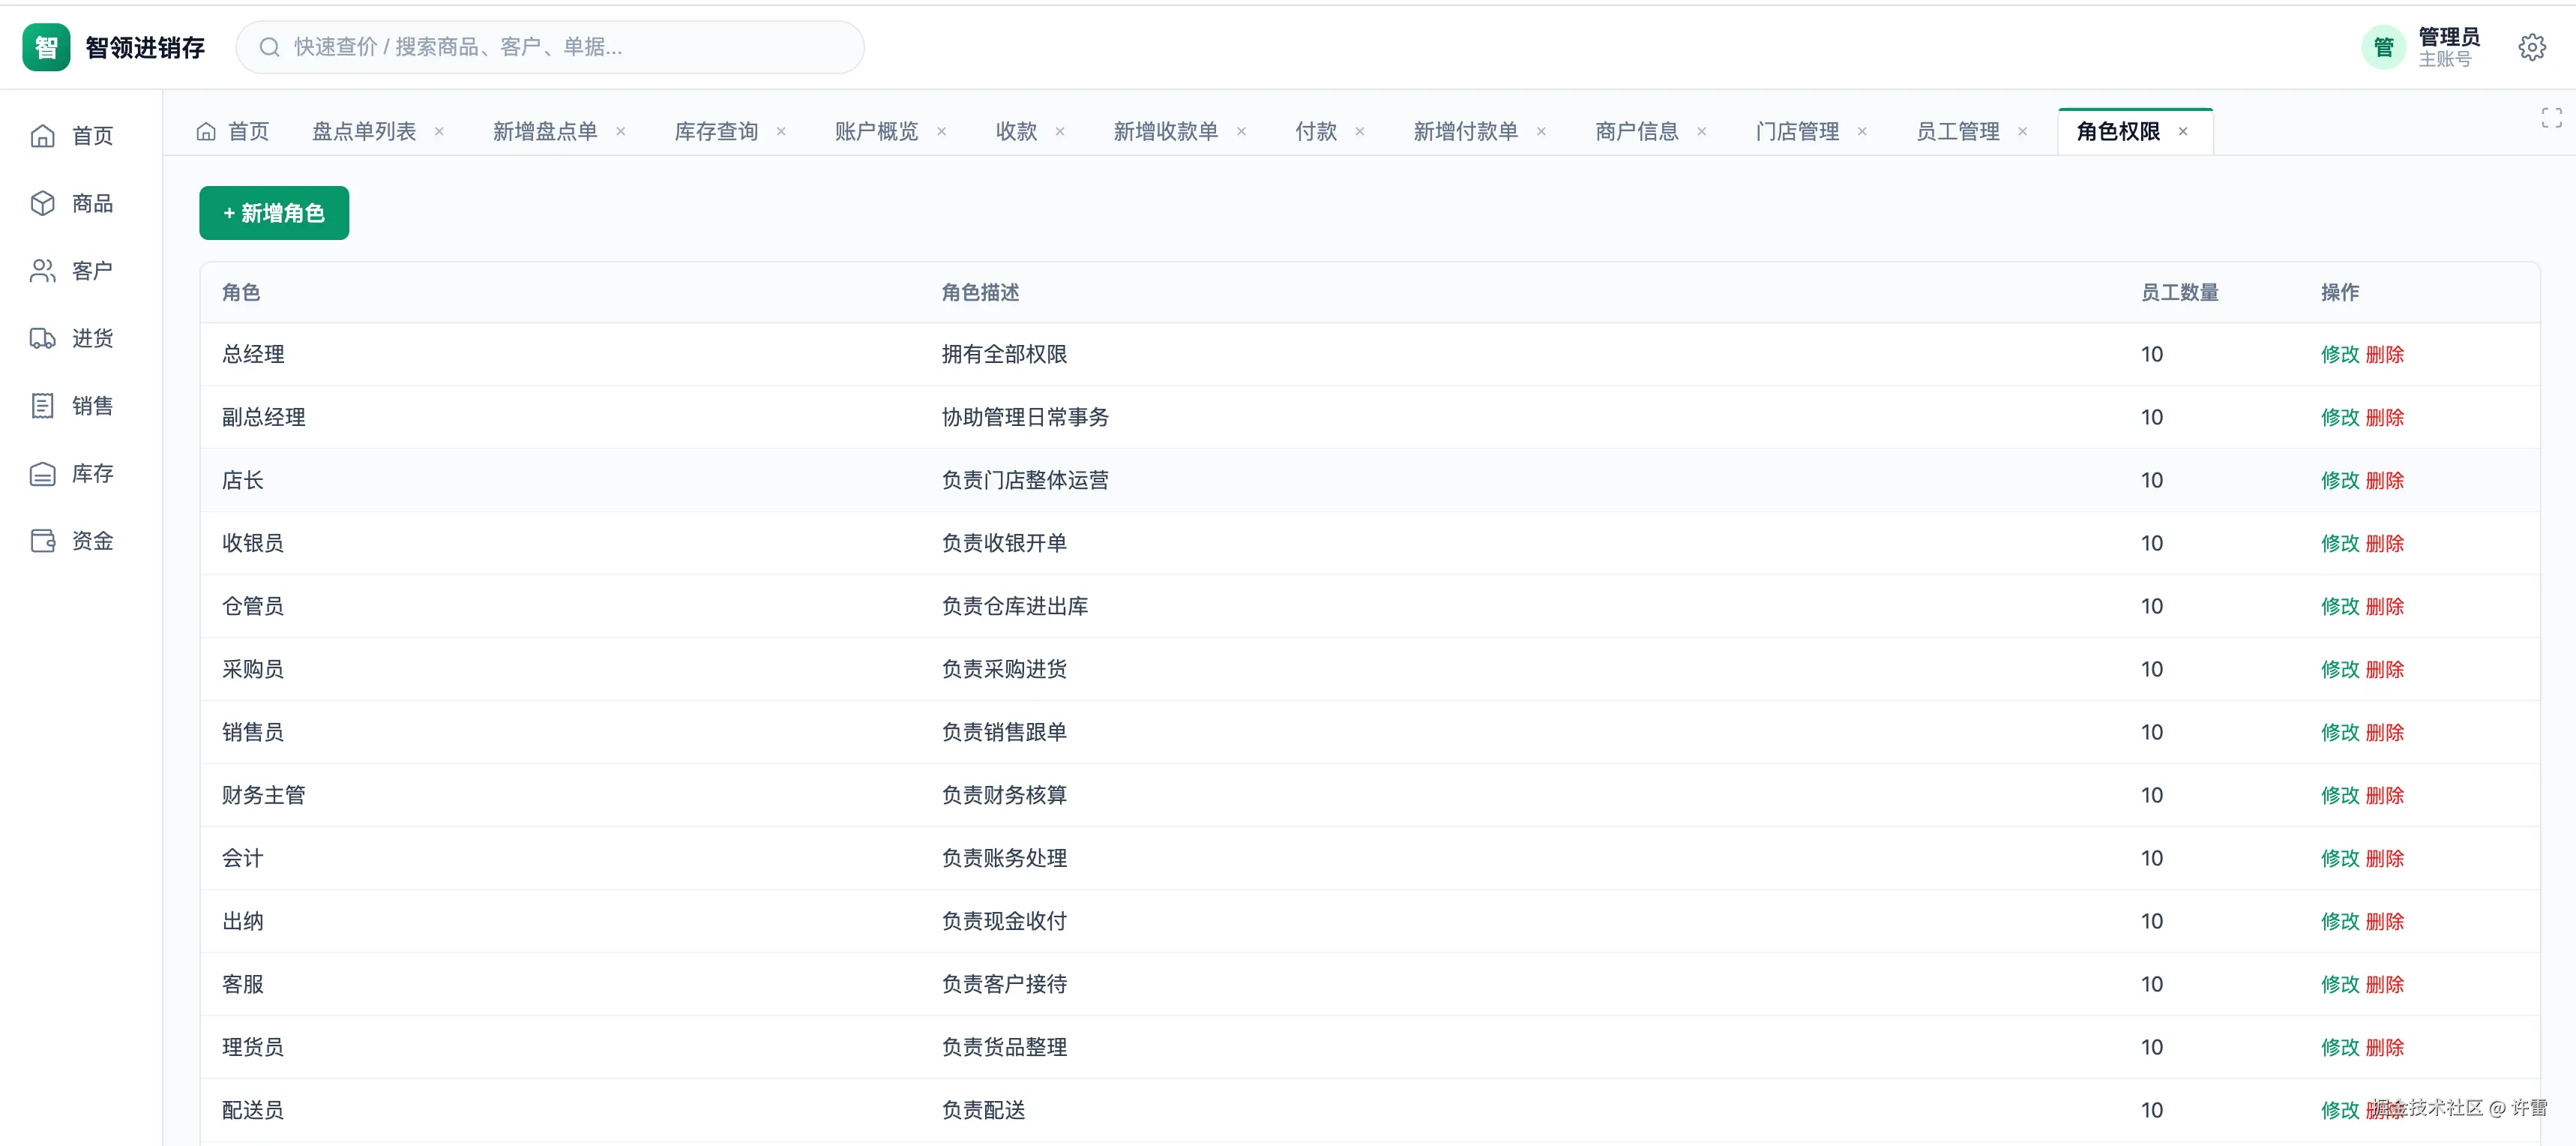
Task: Close the 库存查询 tab
Action: click(781, 132)
